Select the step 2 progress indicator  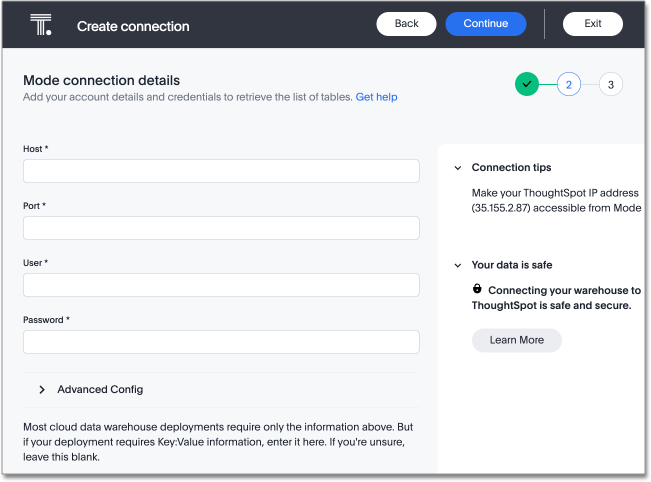pos(569,84)
